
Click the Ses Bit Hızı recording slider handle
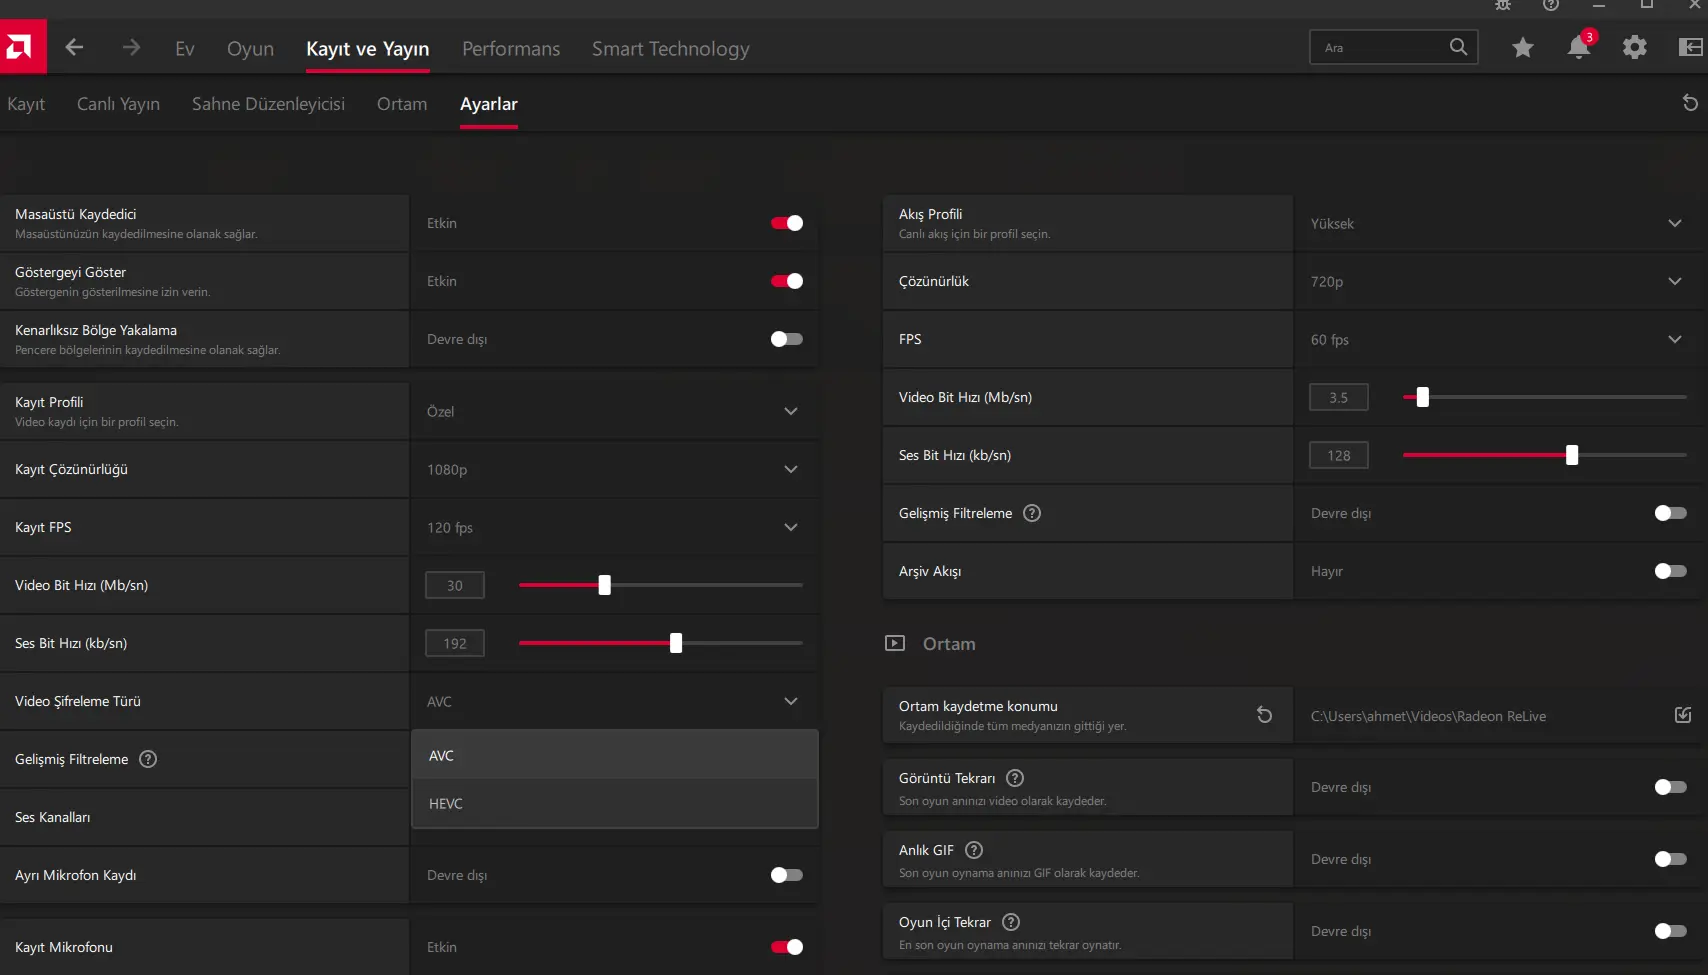click(676, 643)
